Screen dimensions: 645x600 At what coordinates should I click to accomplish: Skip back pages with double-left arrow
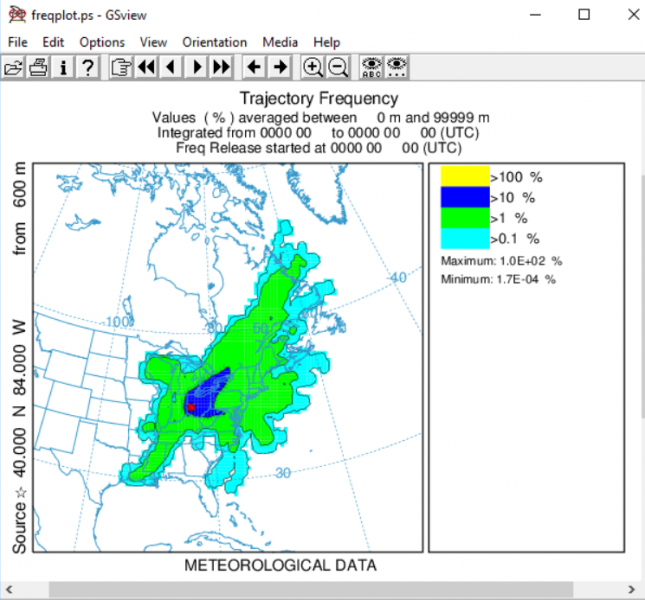pos(147,67)
